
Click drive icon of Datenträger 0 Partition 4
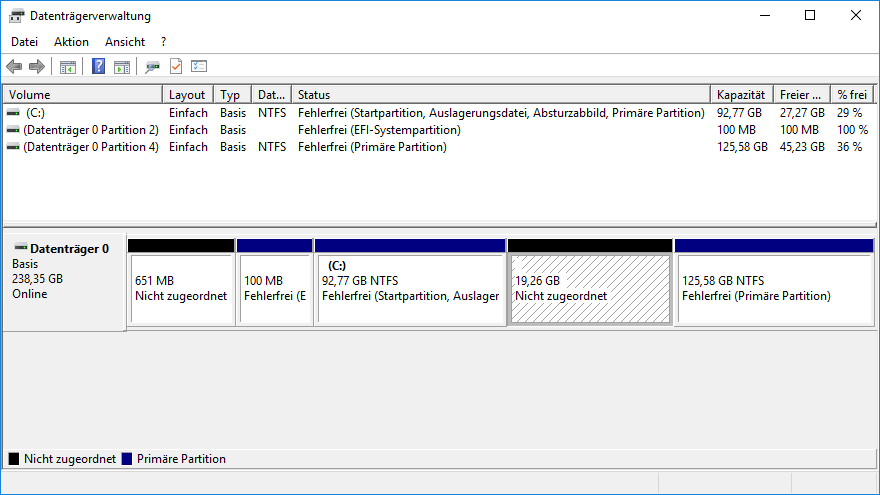coord(13,146)
